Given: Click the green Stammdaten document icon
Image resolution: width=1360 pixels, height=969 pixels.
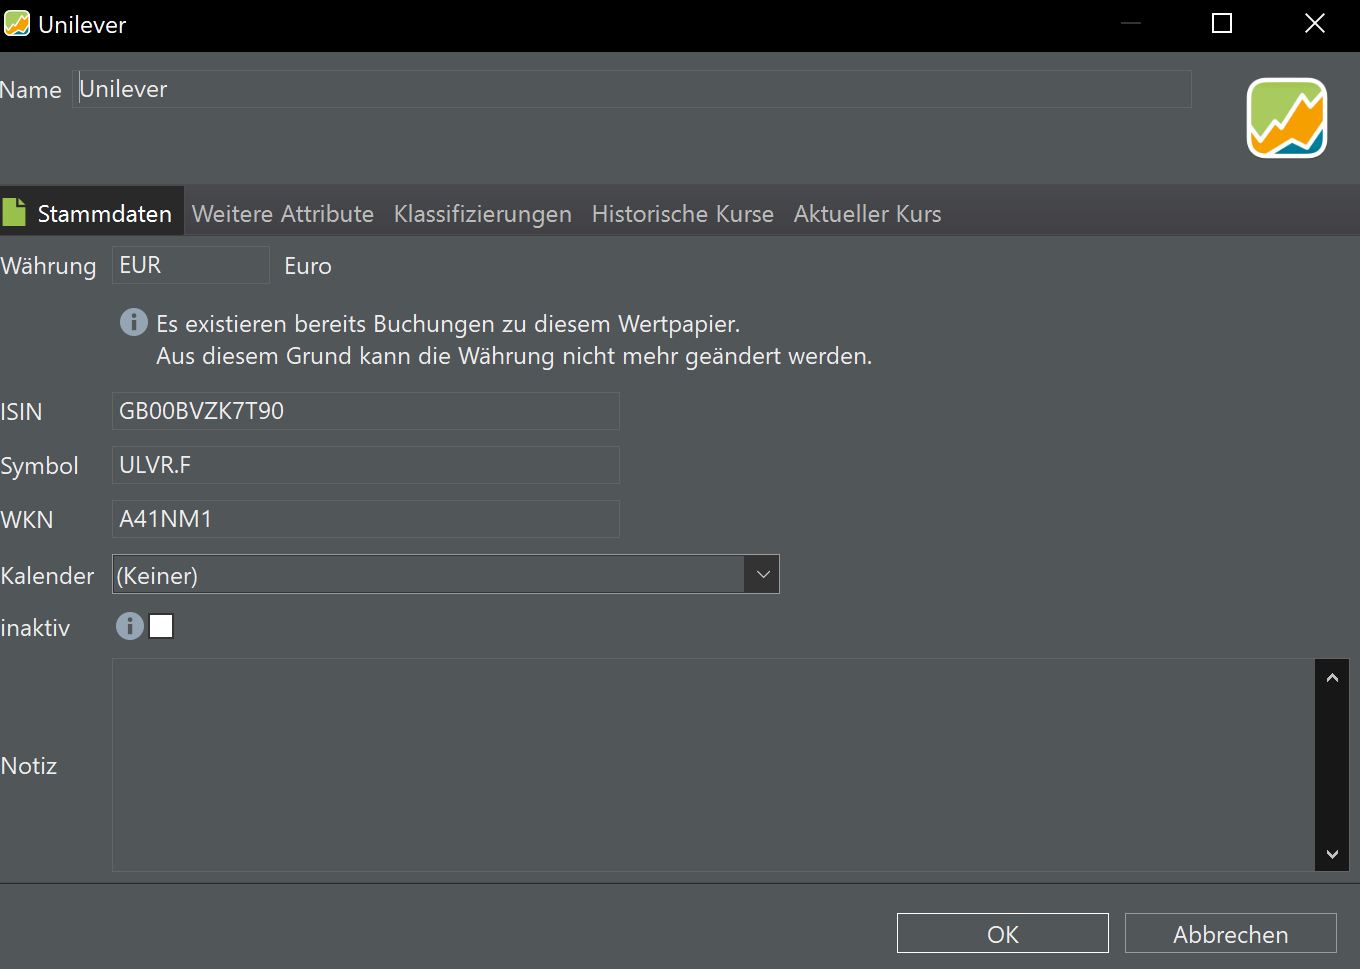Looking at the screenshot, I should (14, 212).
